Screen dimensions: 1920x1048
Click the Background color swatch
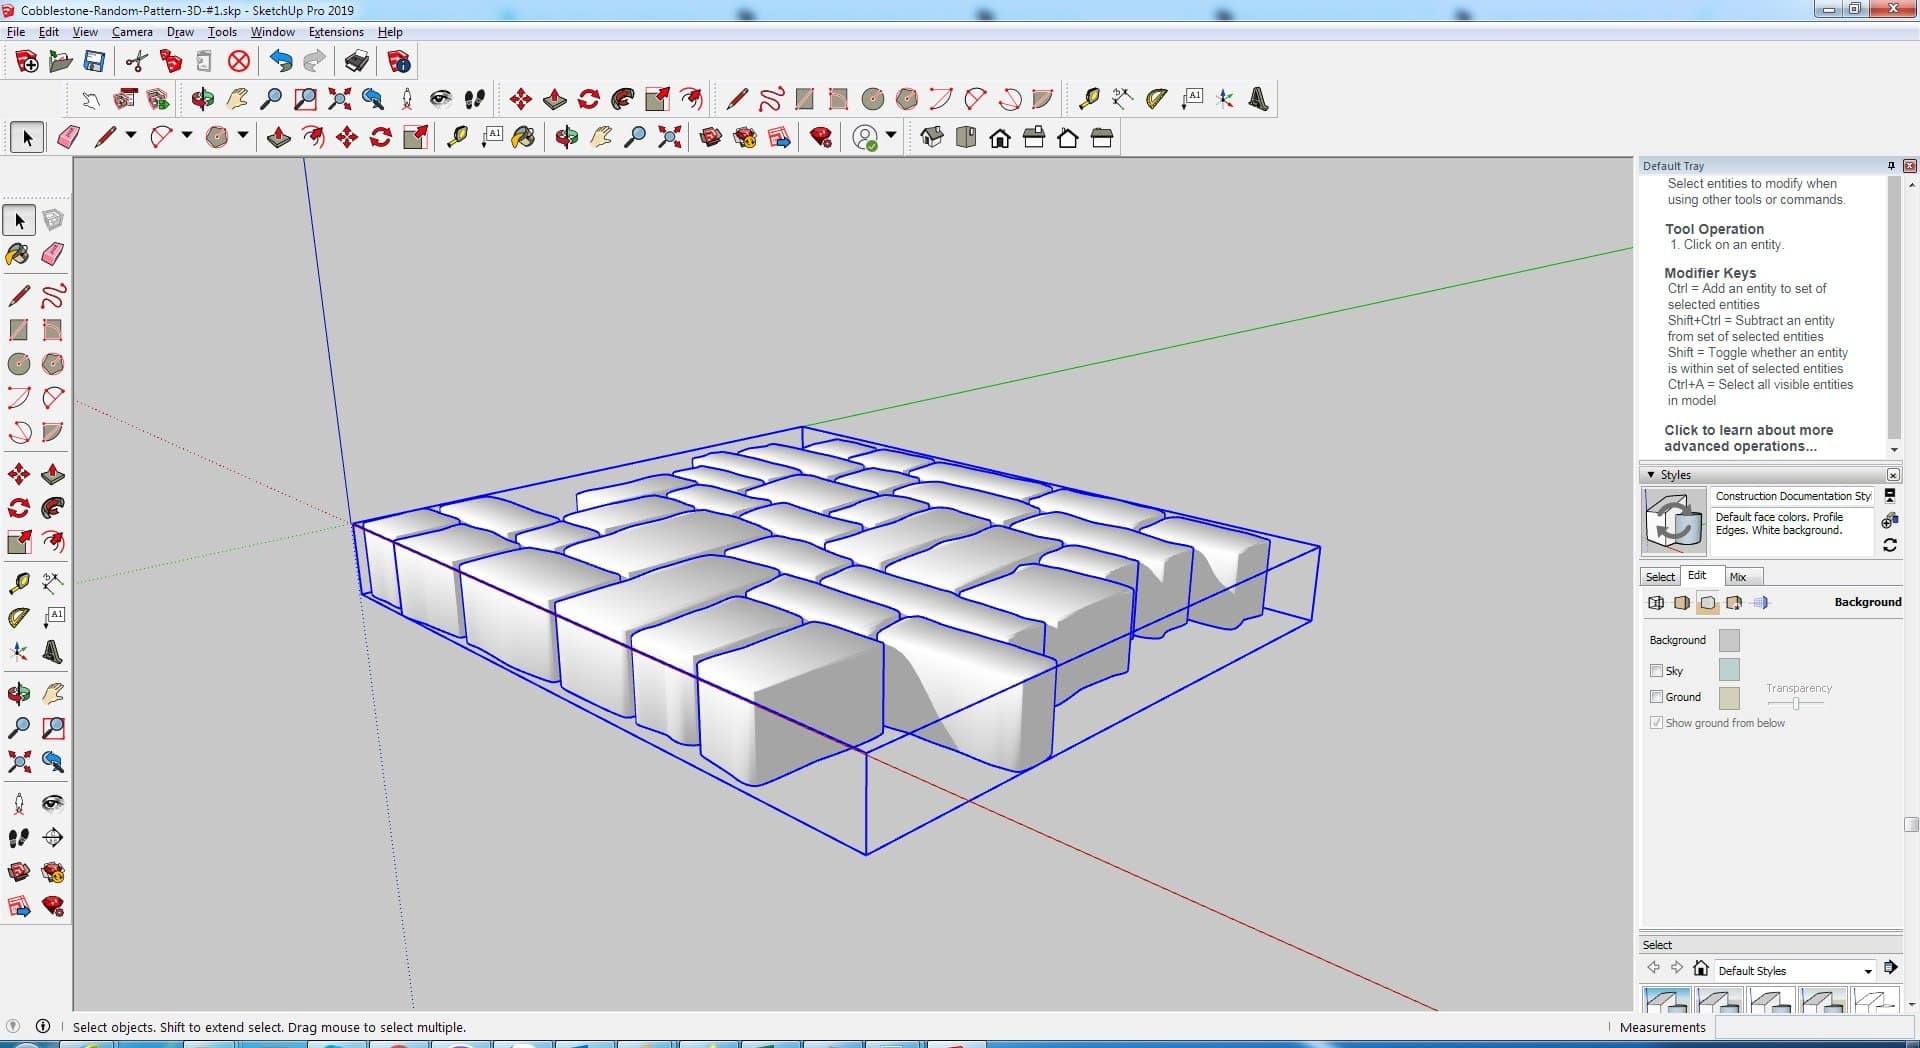1728,640
